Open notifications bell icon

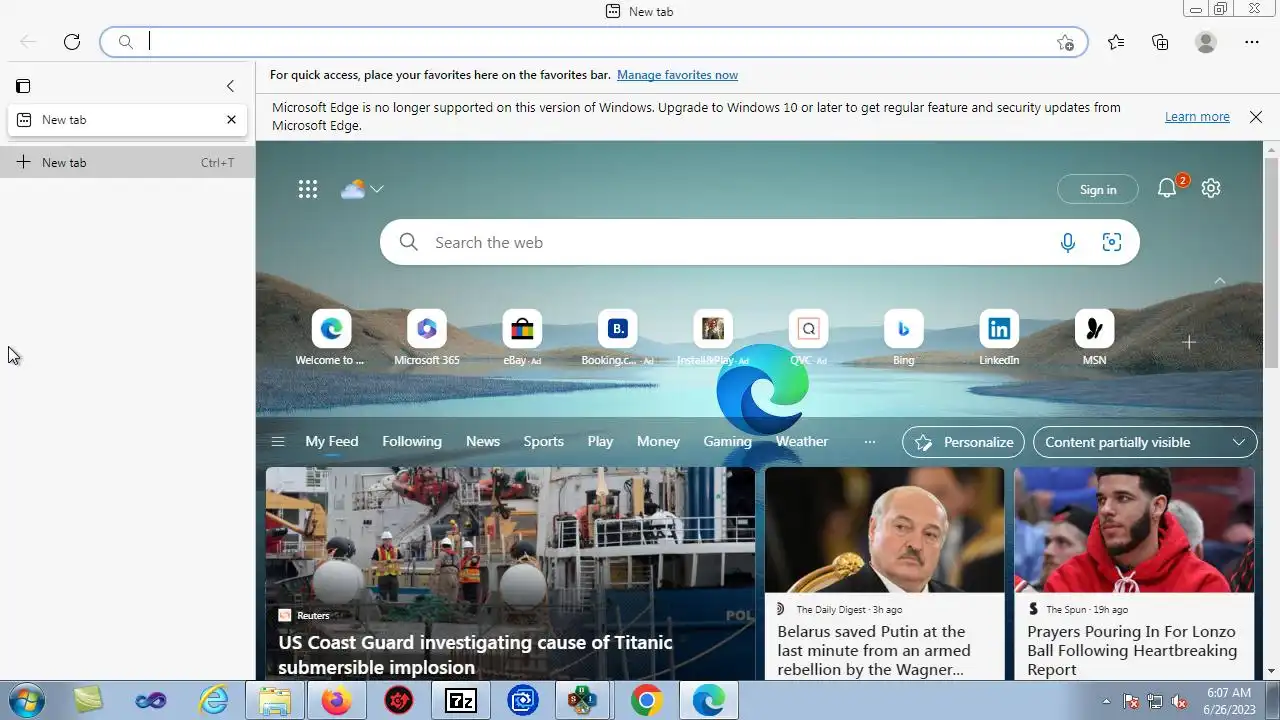[1167, 188]
